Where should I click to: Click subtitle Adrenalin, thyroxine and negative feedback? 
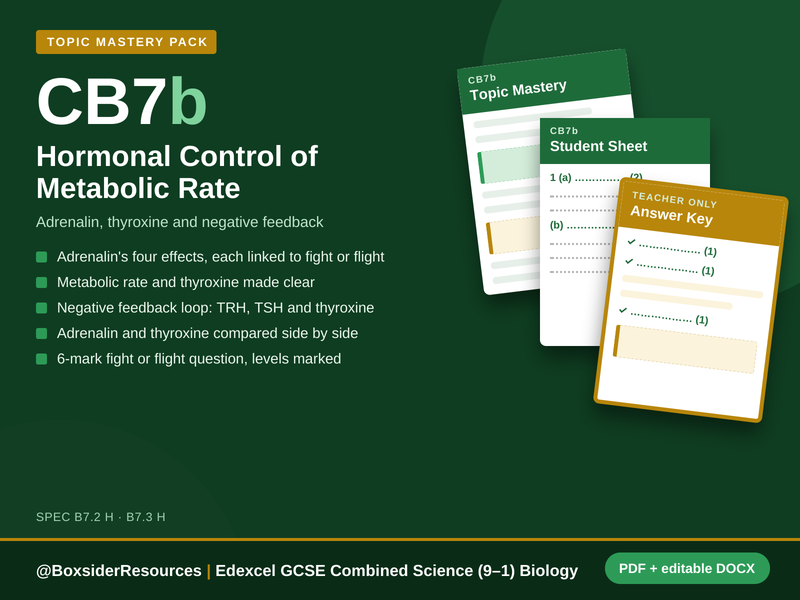(180, 222)
